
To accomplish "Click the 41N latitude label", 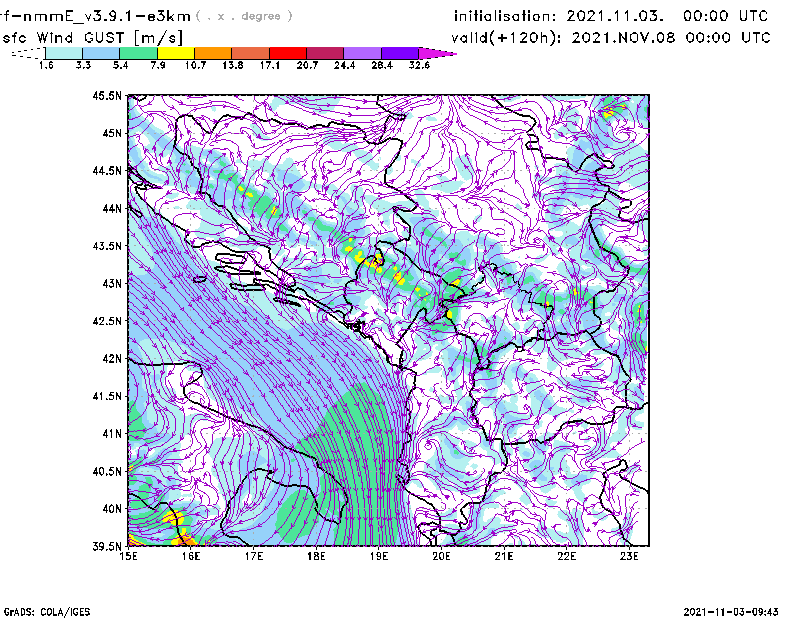I will click(x=112, y=434).
